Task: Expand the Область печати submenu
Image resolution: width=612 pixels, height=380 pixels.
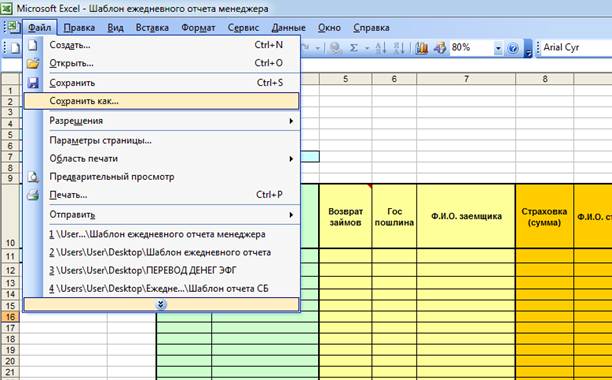Action: pyautogui.click(x=291, y=159)
